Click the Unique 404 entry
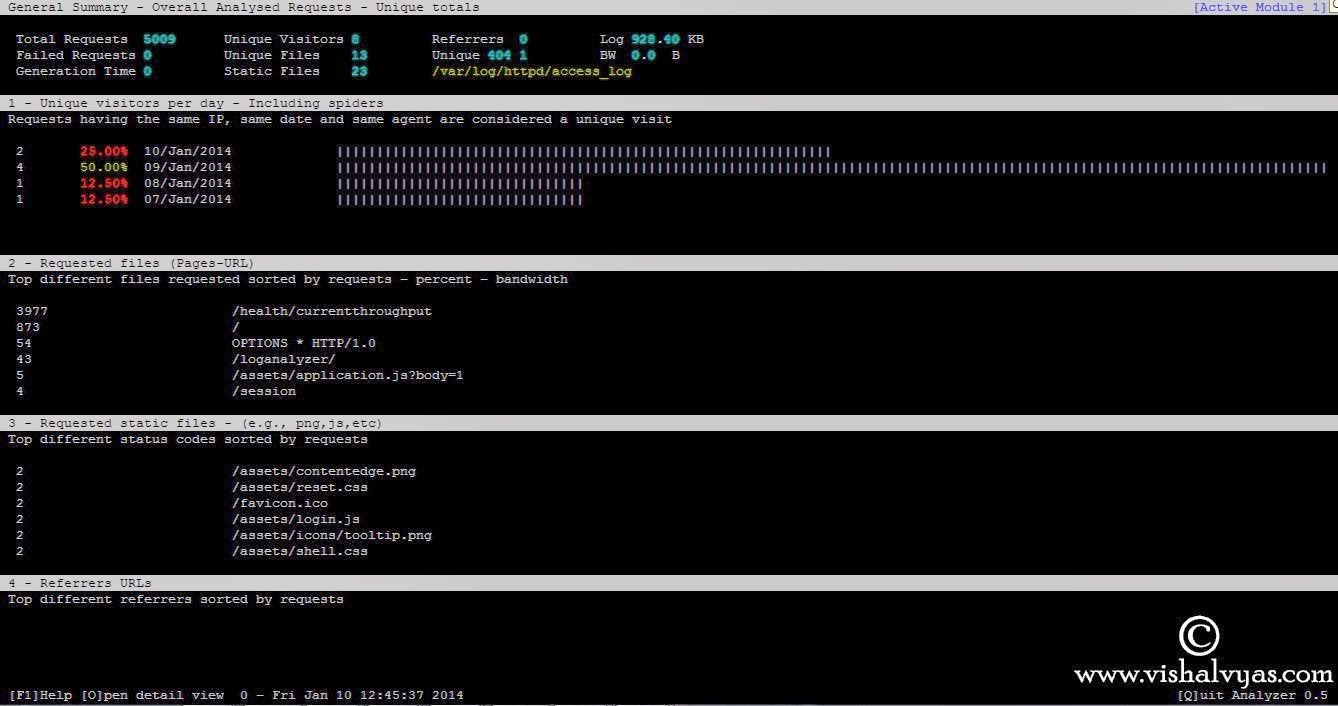Image resolution: width=1338 pixels, height=706 pixels. (479, 55)
